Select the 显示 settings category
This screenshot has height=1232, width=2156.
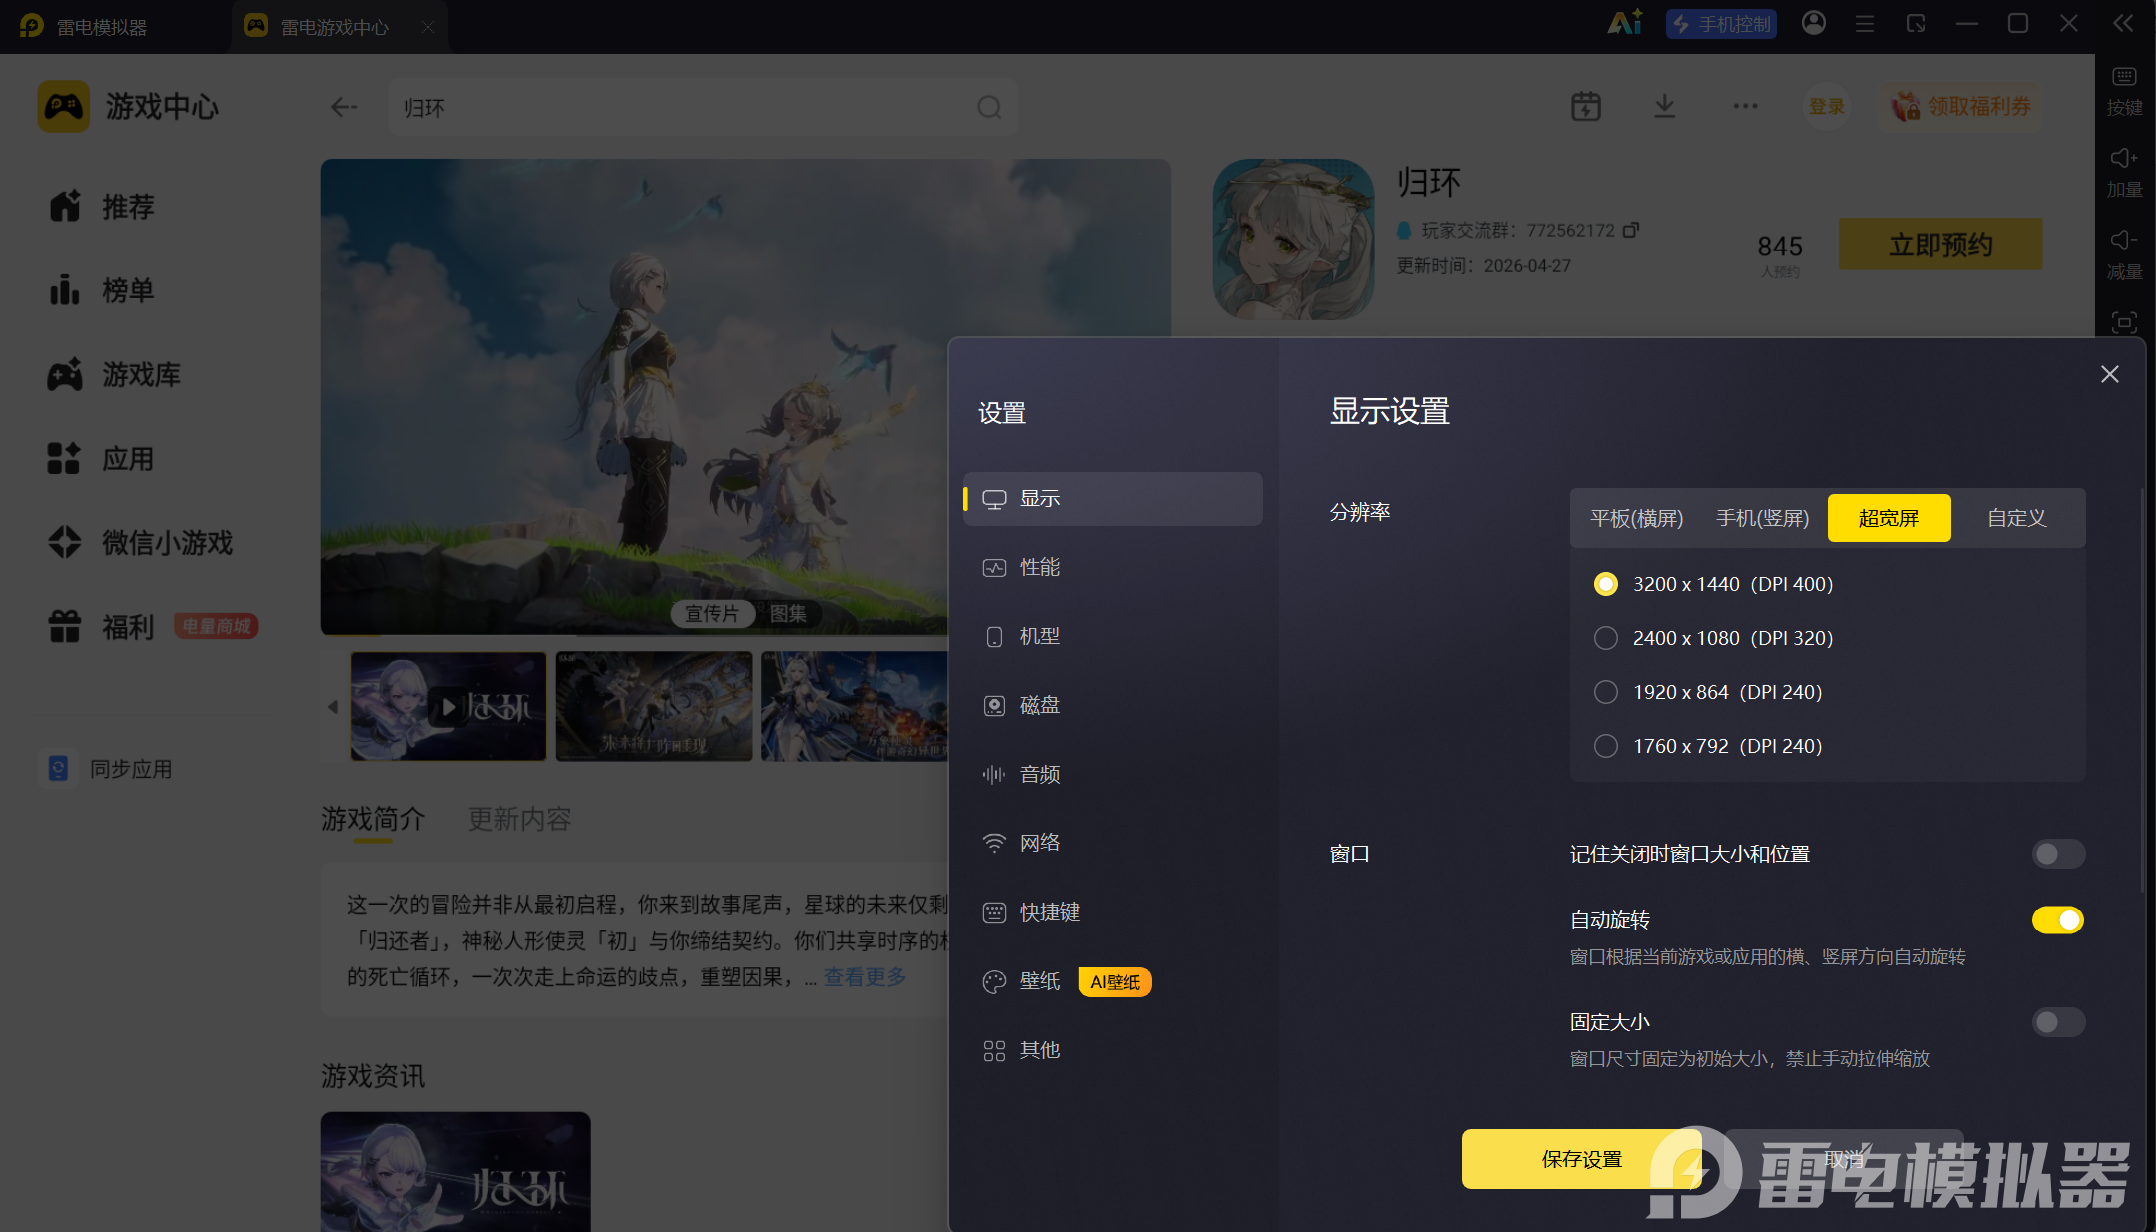[1112, 499]
